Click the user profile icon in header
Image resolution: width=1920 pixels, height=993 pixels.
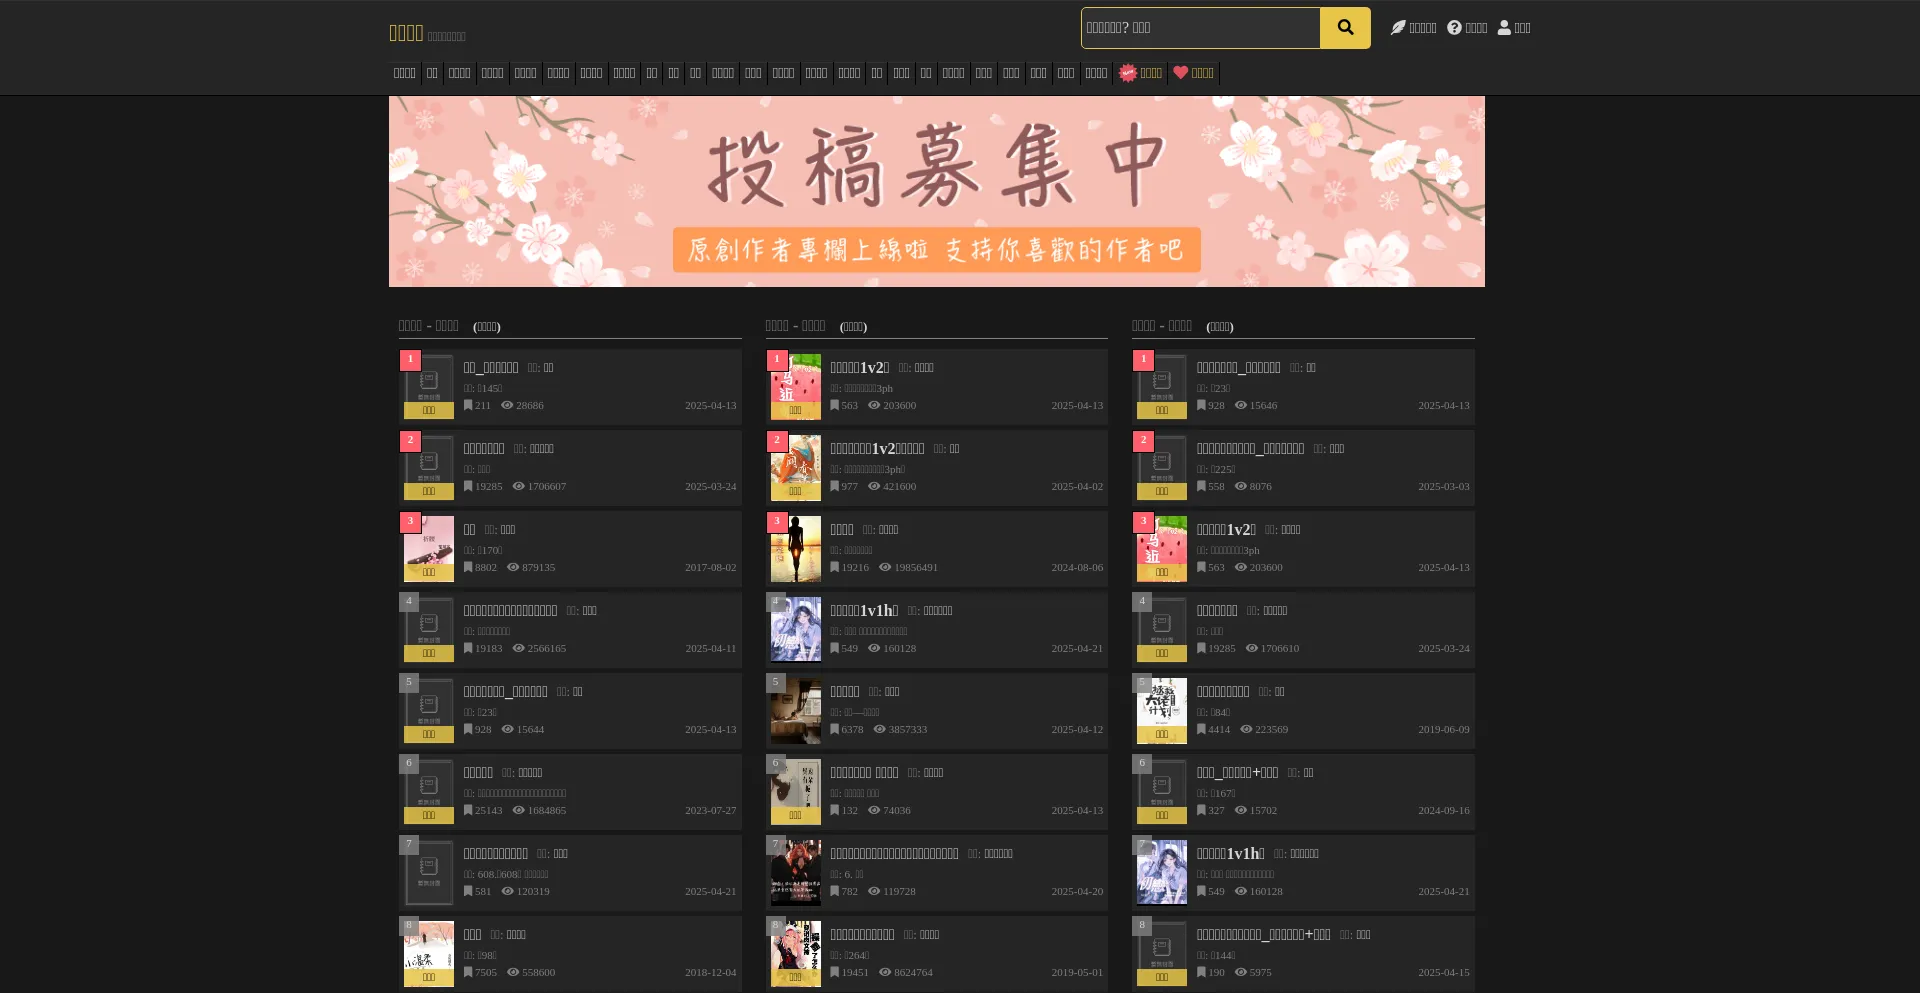[1504, 28]
